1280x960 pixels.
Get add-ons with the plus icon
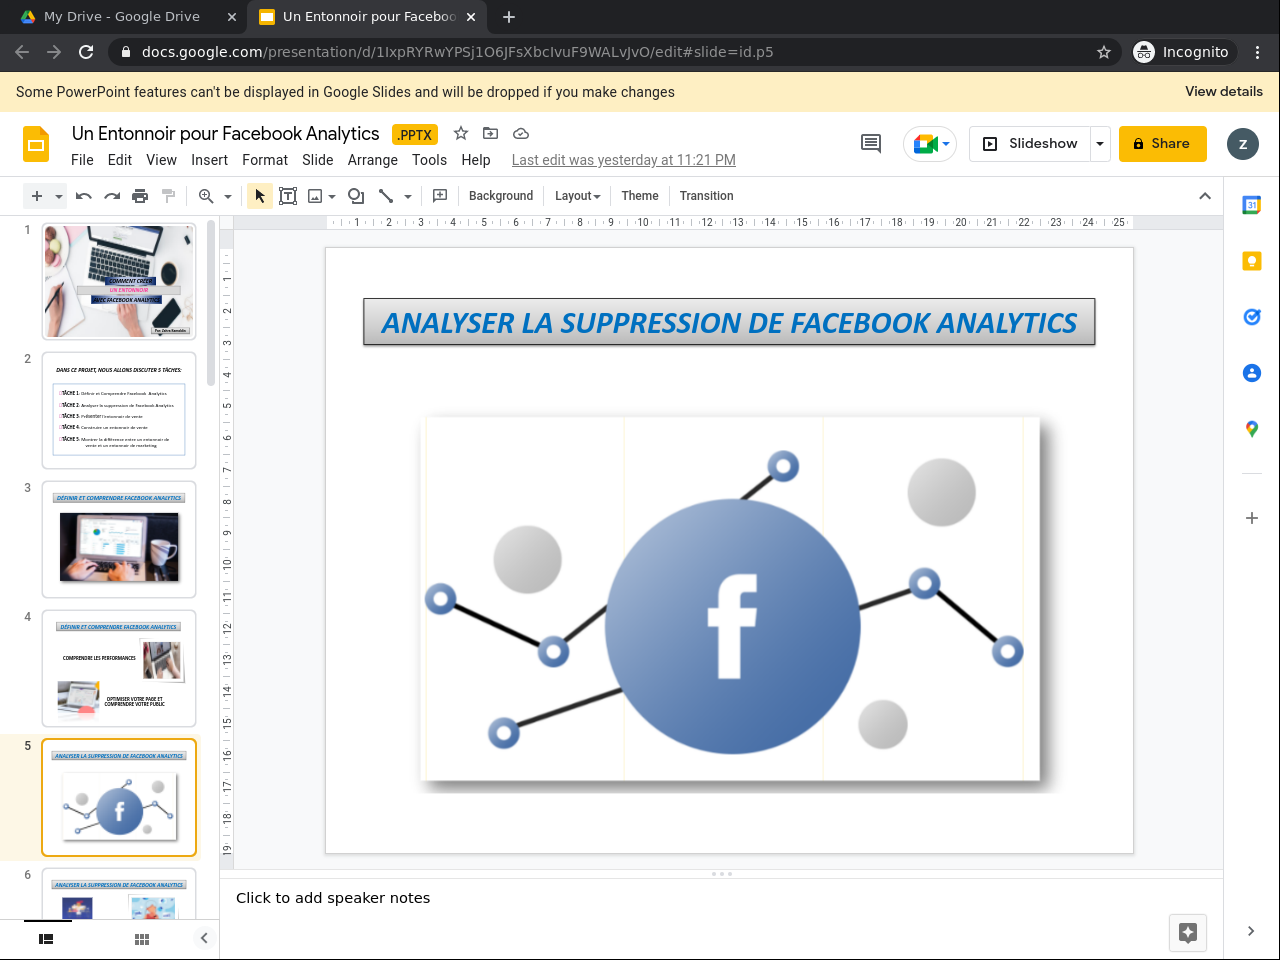1252,518
